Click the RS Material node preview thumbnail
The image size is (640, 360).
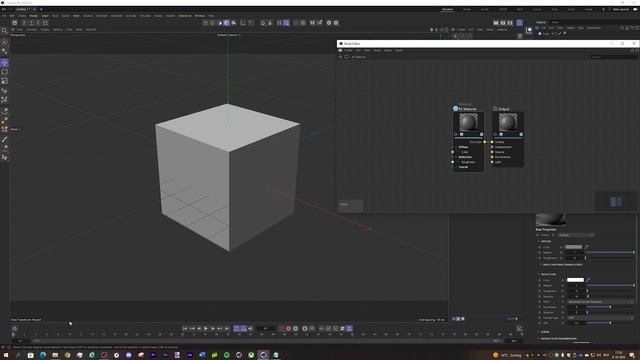tap(468, 122)
